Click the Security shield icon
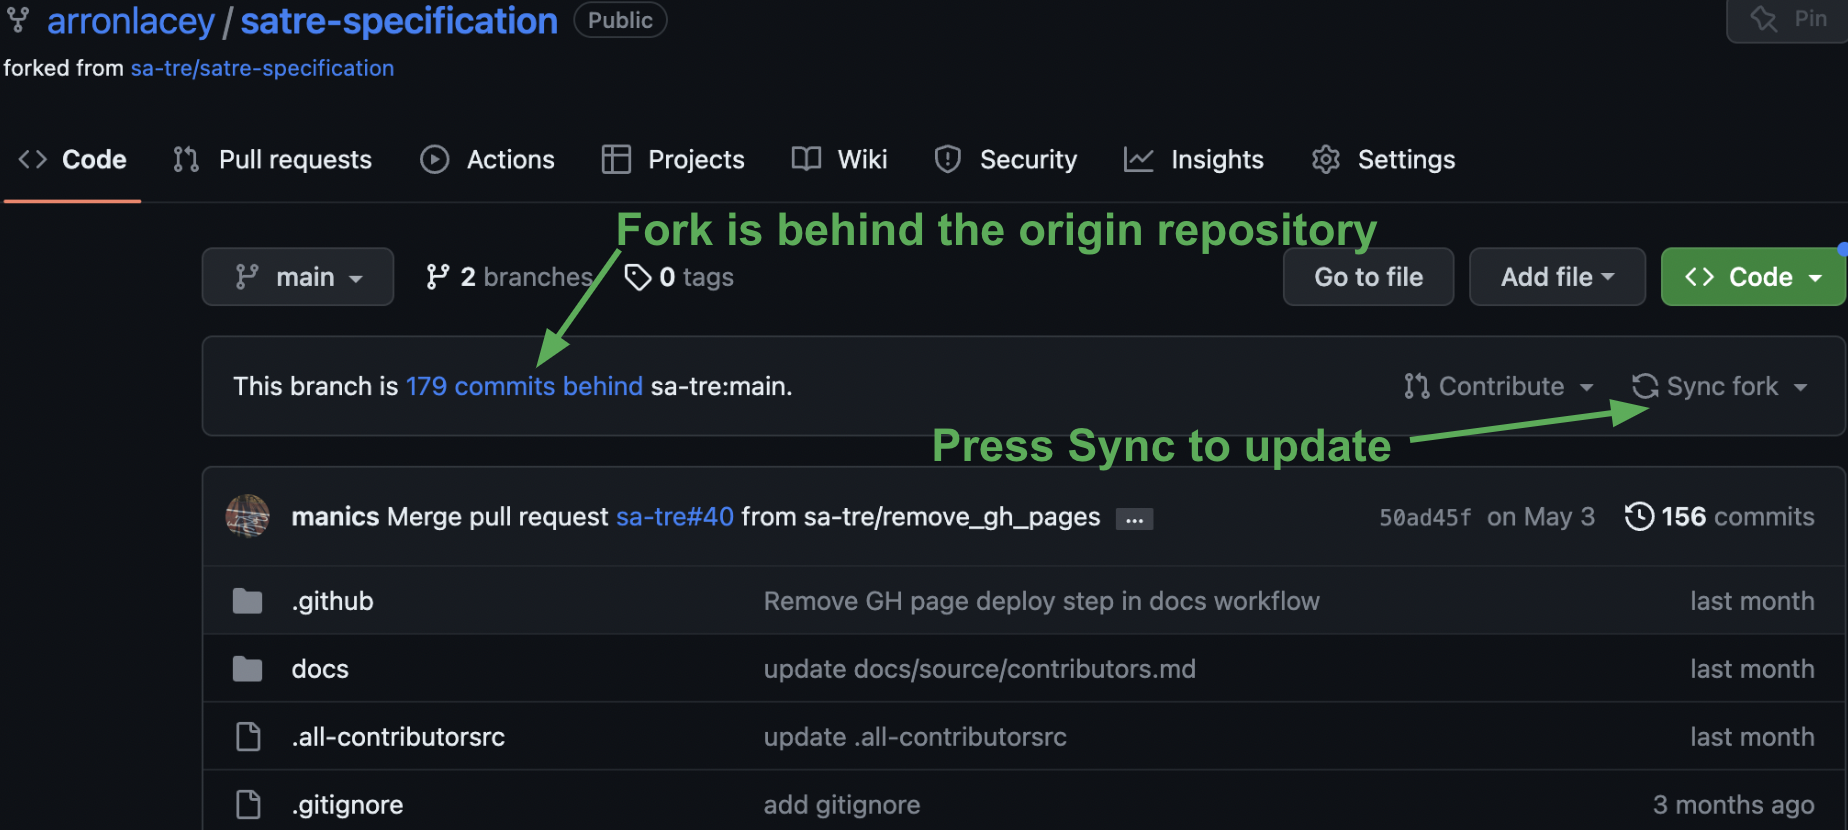The width and height of the screenshot is (1848, 830). (948, 160)
